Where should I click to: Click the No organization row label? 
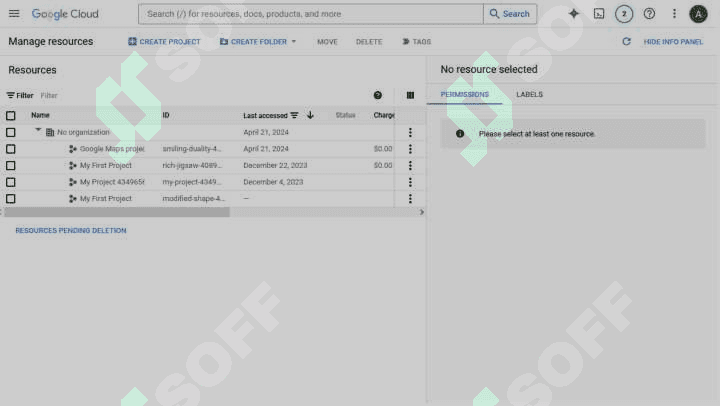pos(83,132)
